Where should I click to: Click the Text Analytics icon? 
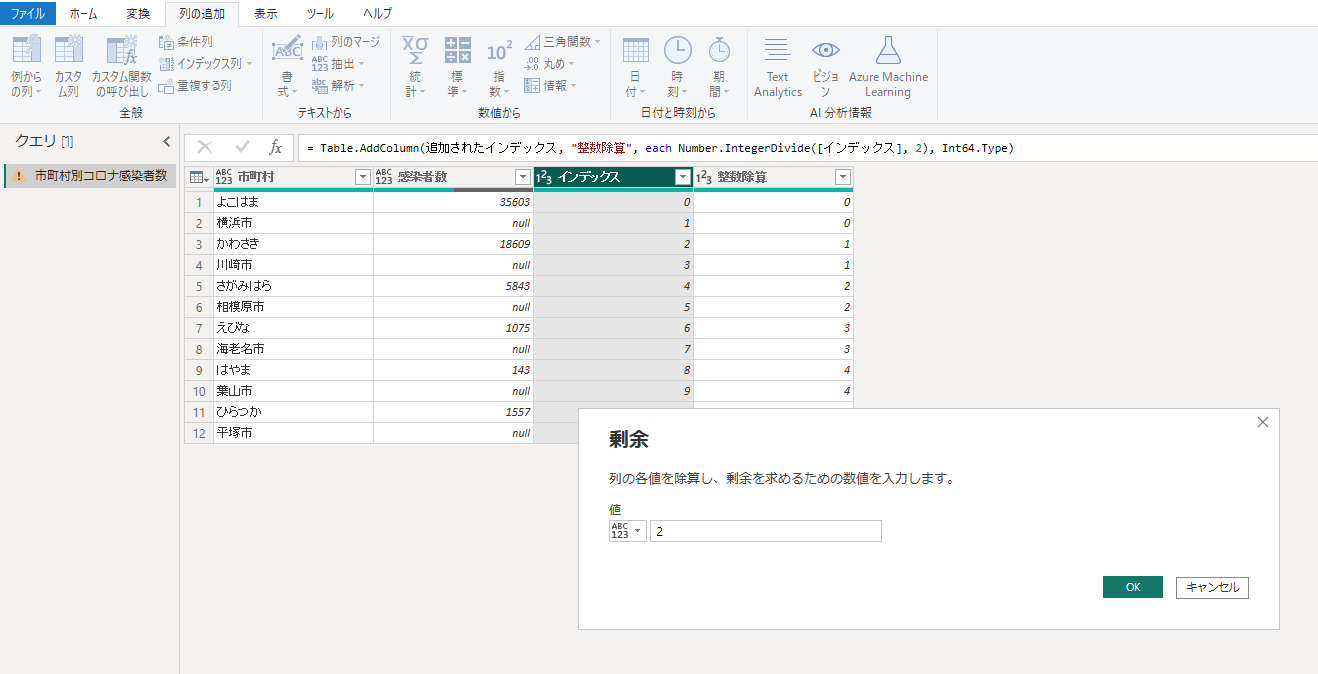tap(777, 50)
